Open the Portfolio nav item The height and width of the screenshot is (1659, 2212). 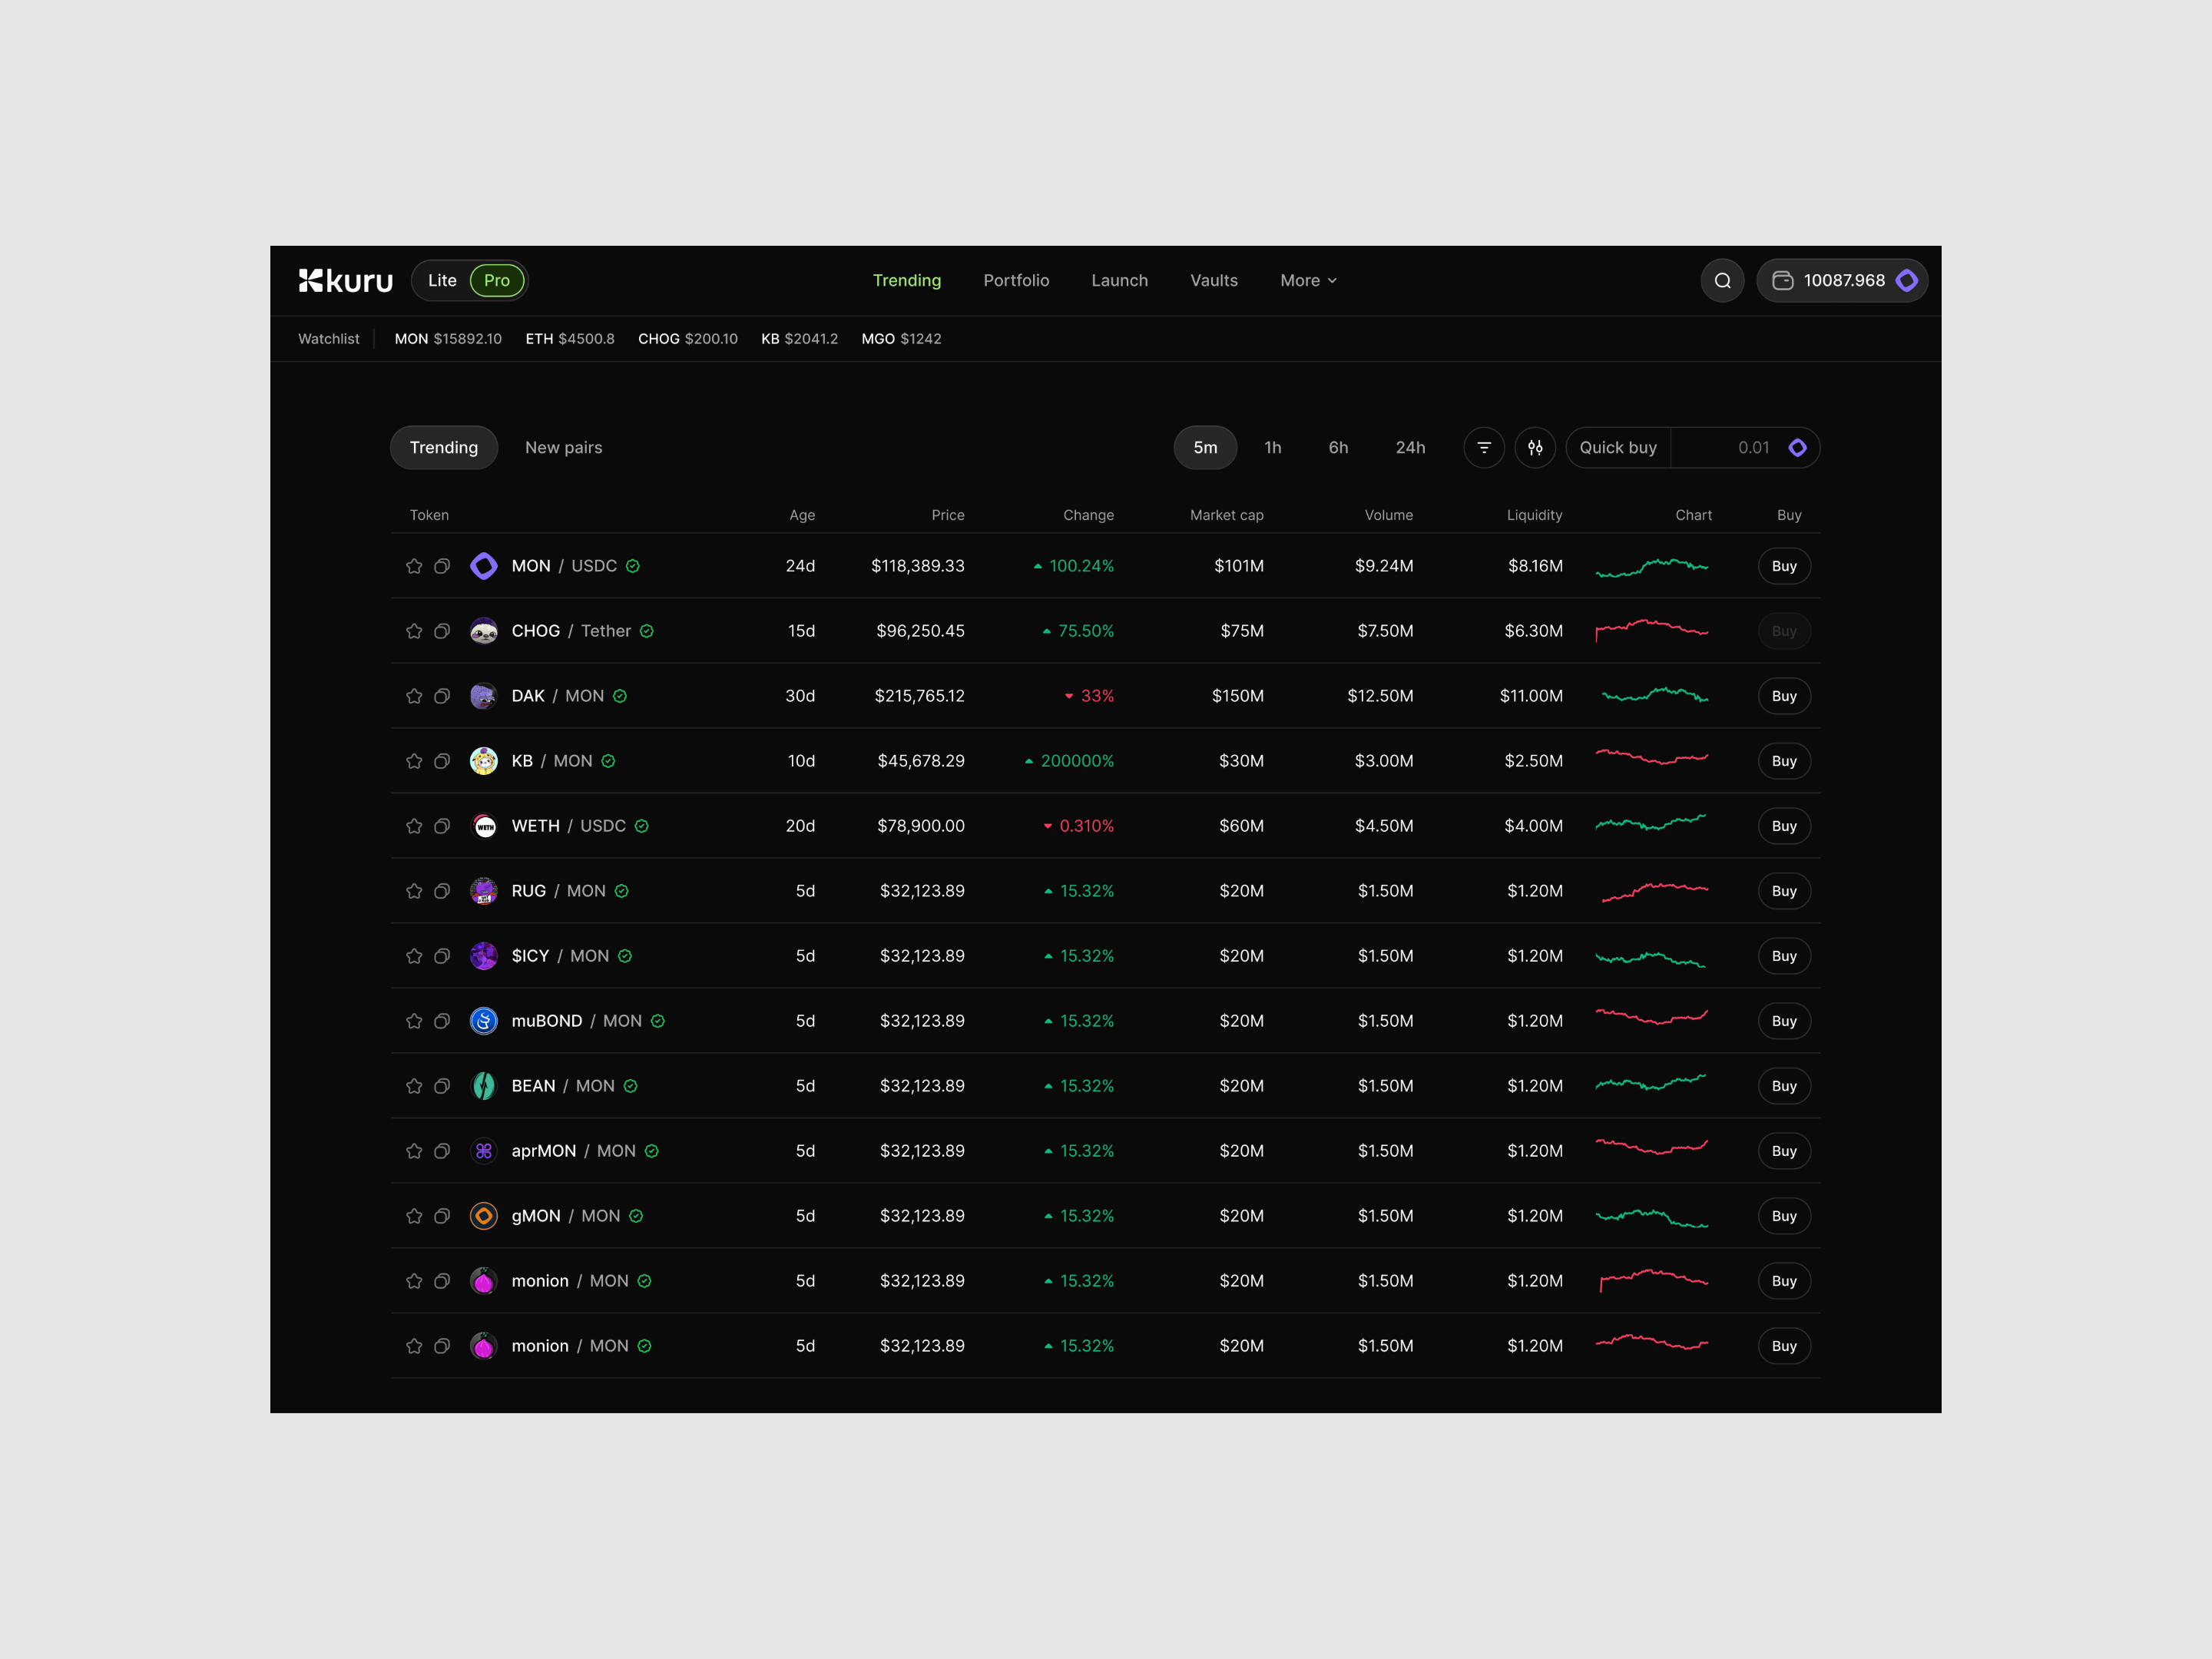(x=1016, y=281)
